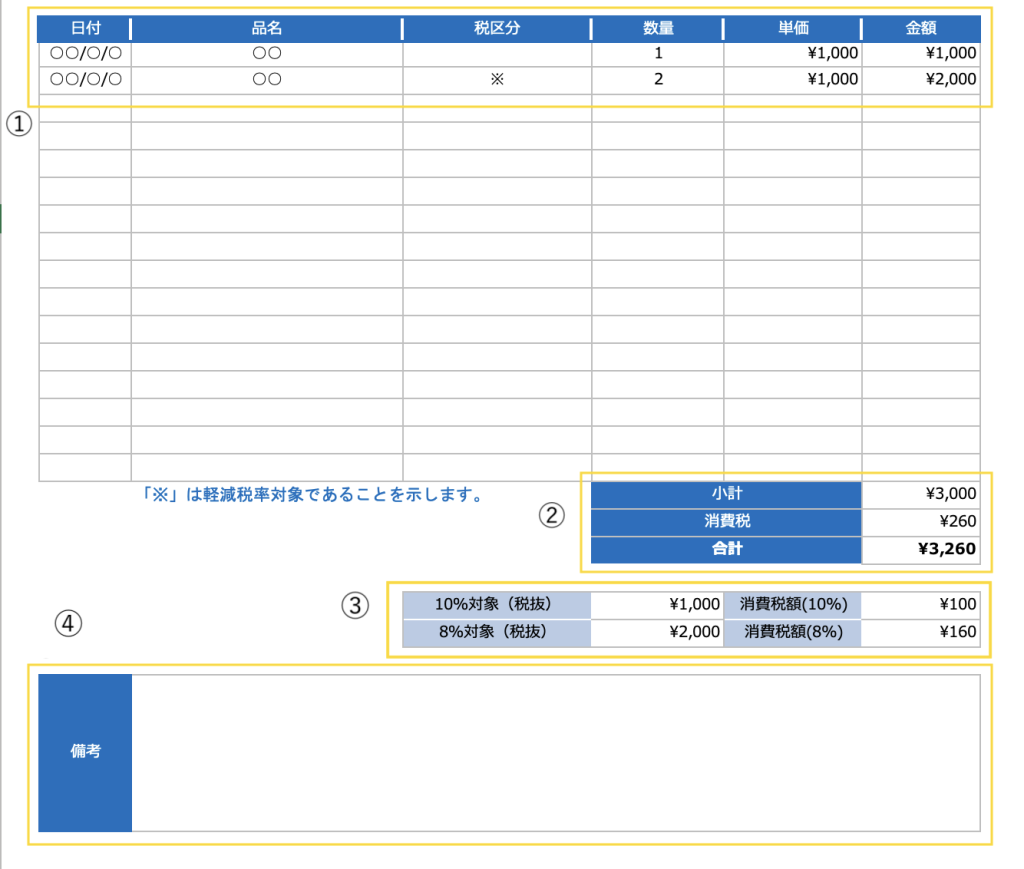Click the blue 備考 label cell
The height and width of the screenshot is (869, 1024).
tap(85, 752)
